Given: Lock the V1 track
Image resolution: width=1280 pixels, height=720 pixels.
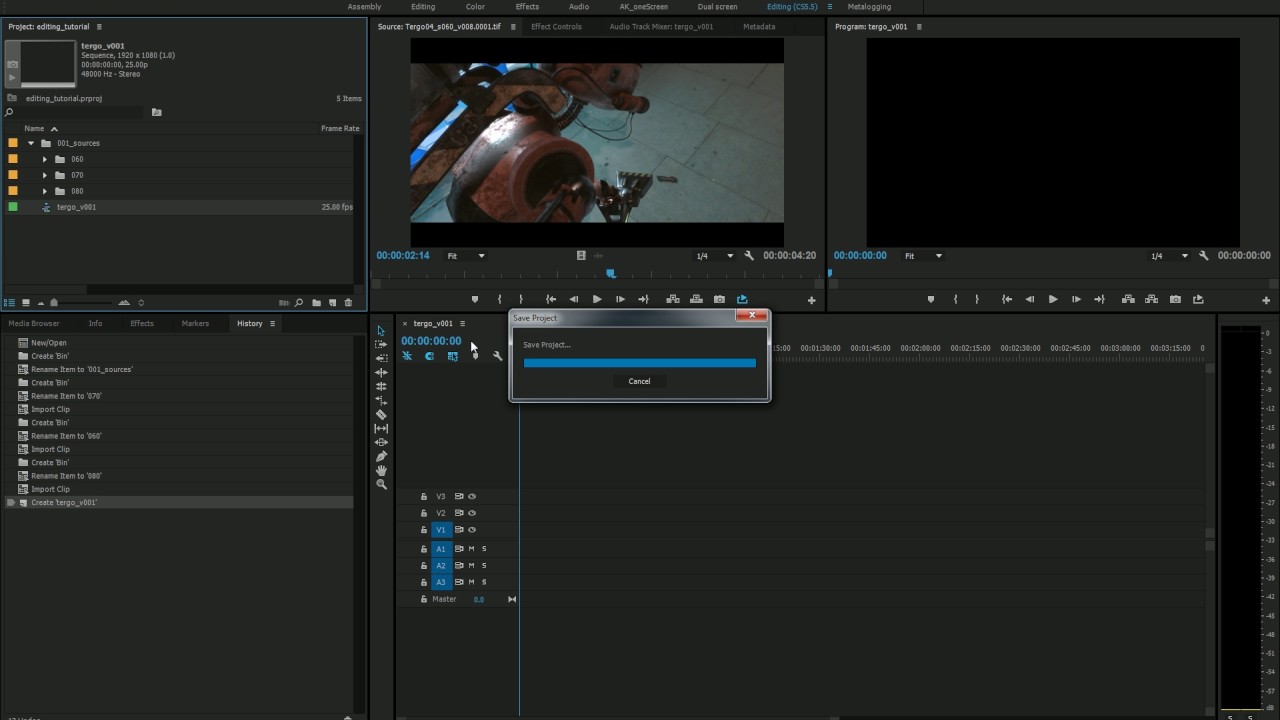Looking at the screenshot, I should (424, 530).
